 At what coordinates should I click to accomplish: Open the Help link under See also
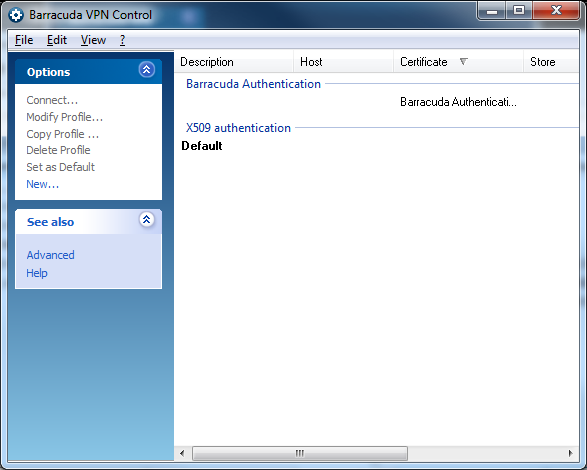[x=37, y=273]
